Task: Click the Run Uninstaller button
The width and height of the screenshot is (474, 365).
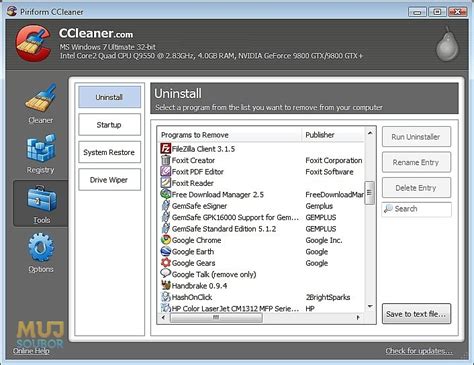Action: pos(416,137)
